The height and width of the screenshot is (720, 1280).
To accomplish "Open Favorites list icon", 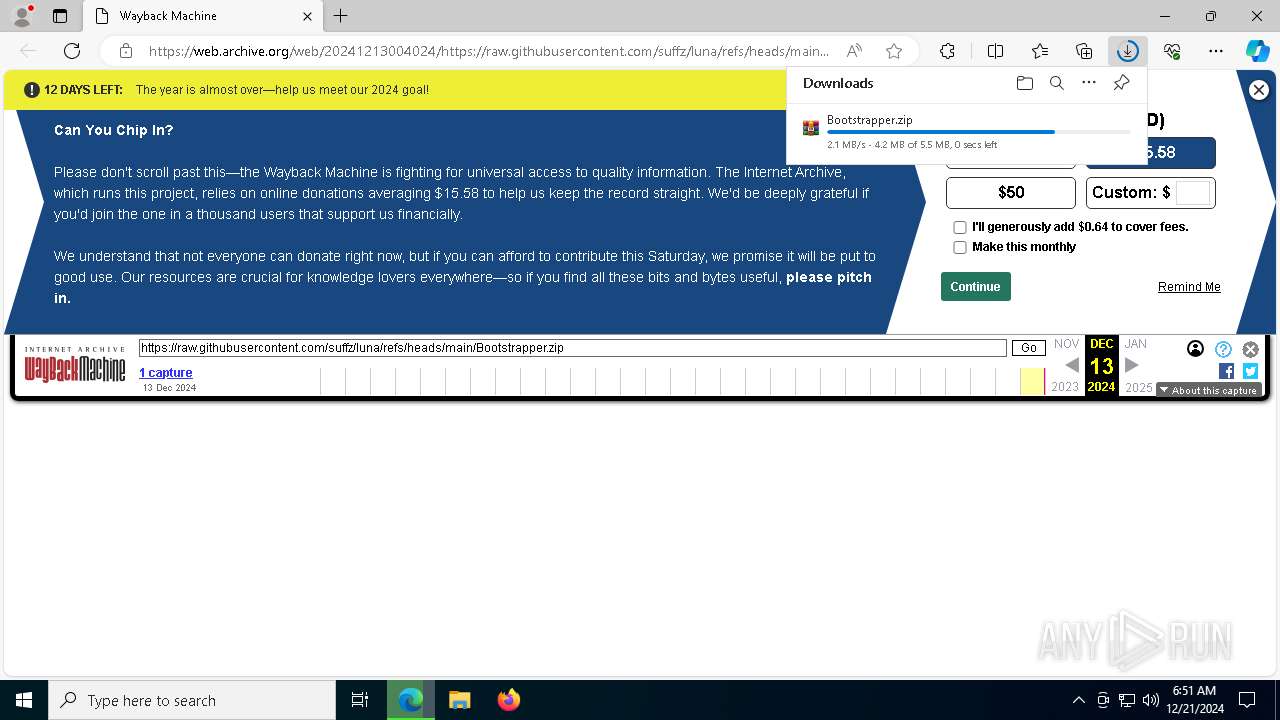I will [x=1040, y=51].
